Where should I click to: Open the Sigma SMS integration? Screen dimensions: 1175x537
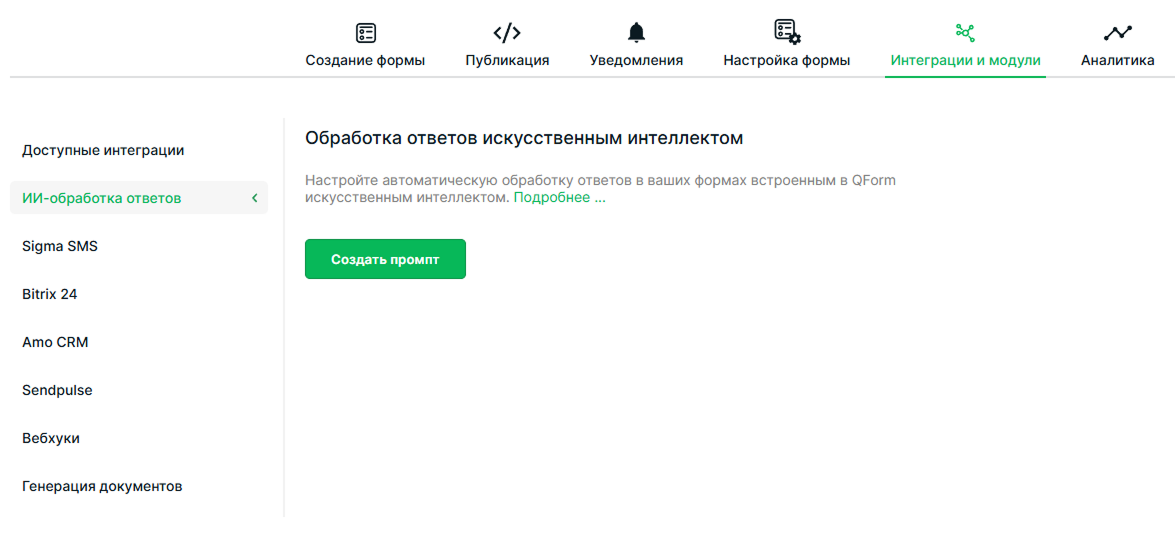pos(60,246)
